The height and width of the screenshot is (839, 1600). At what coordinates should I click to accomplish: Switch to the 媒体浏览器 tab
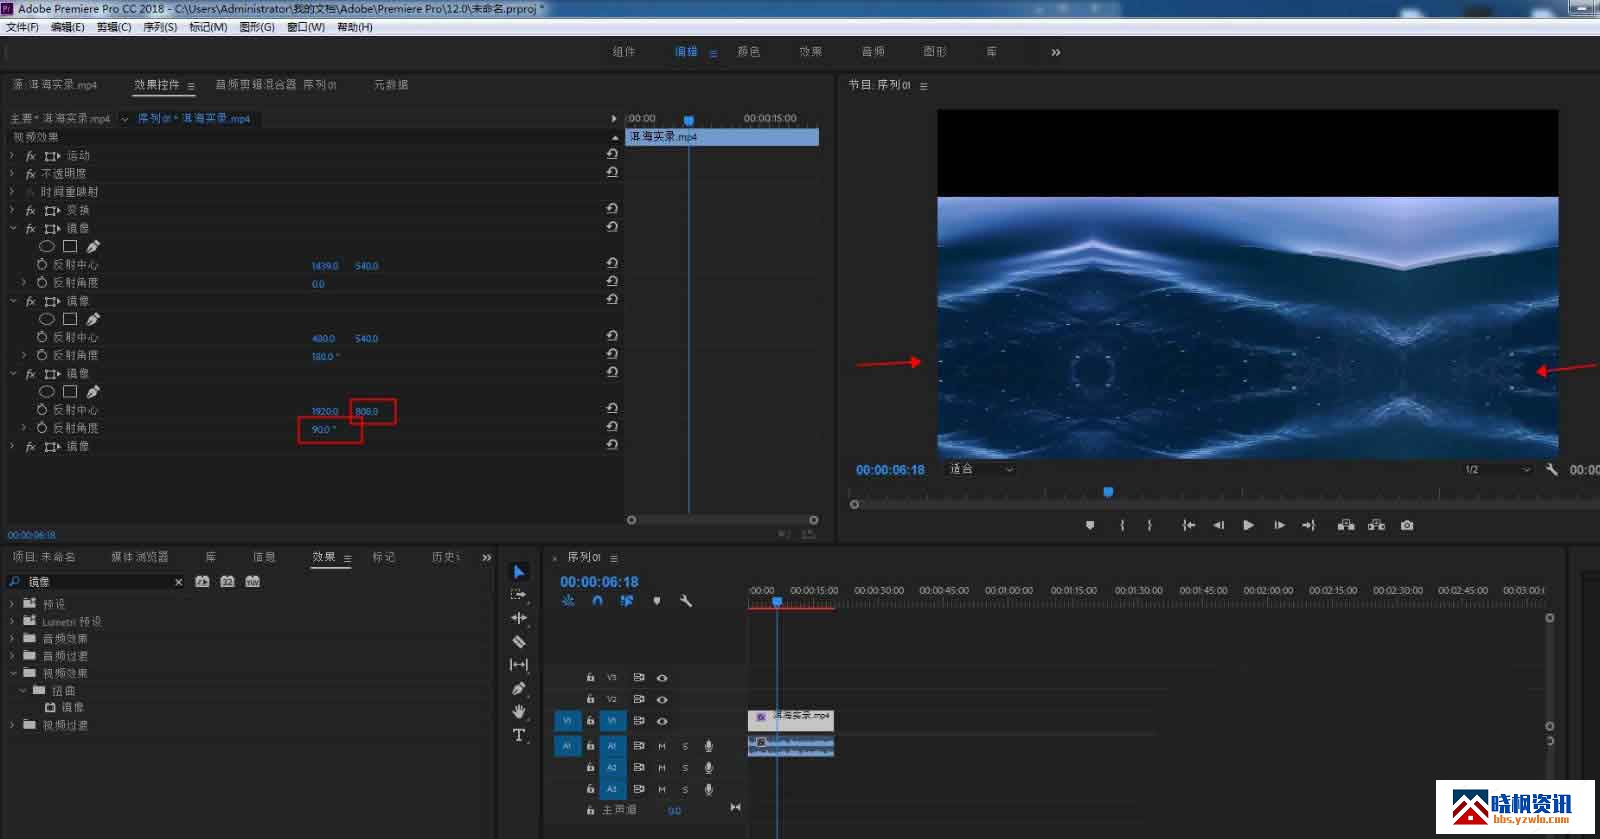click(139, 557)
